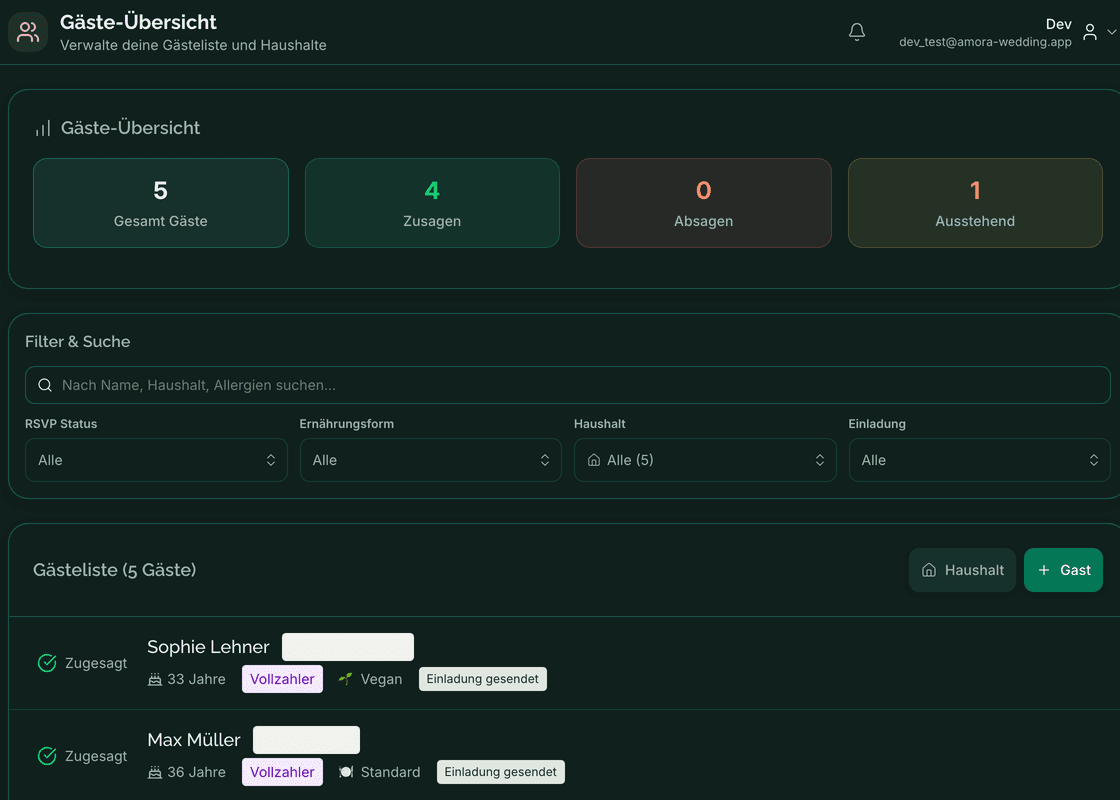Click the user profile icon
Viewport: 1120px width, 800px height.
click(x=1089, y=32)
